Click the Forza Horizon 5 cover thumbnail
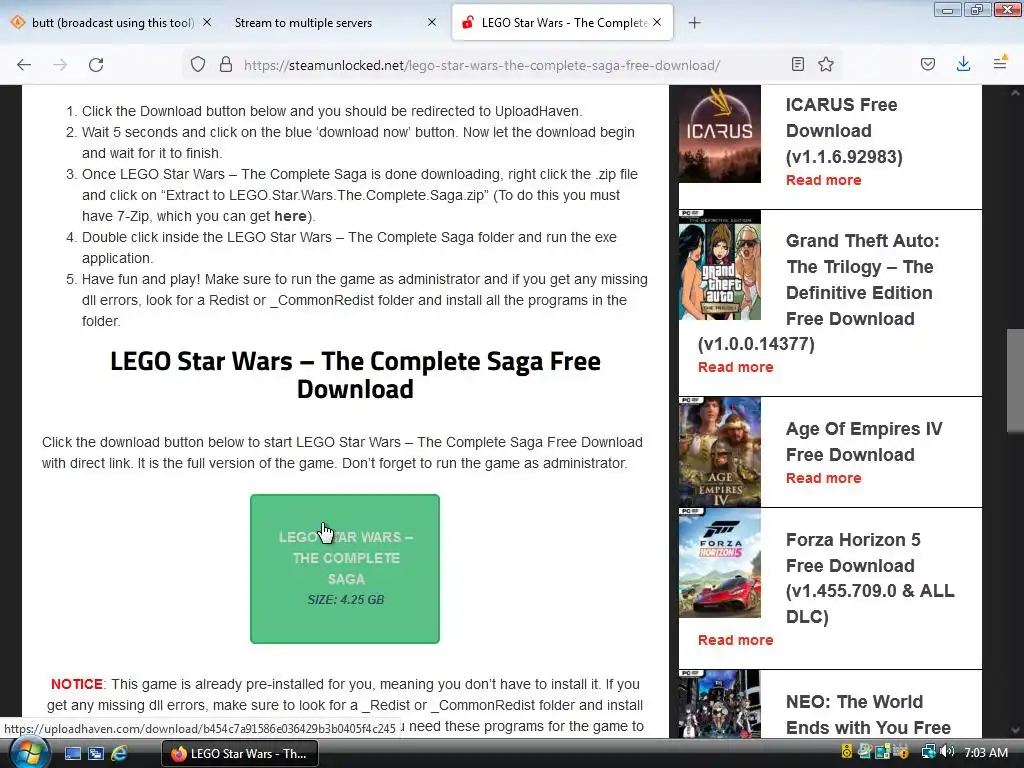This screenshot has width=1024, height=768. click(x=720, y=563)
